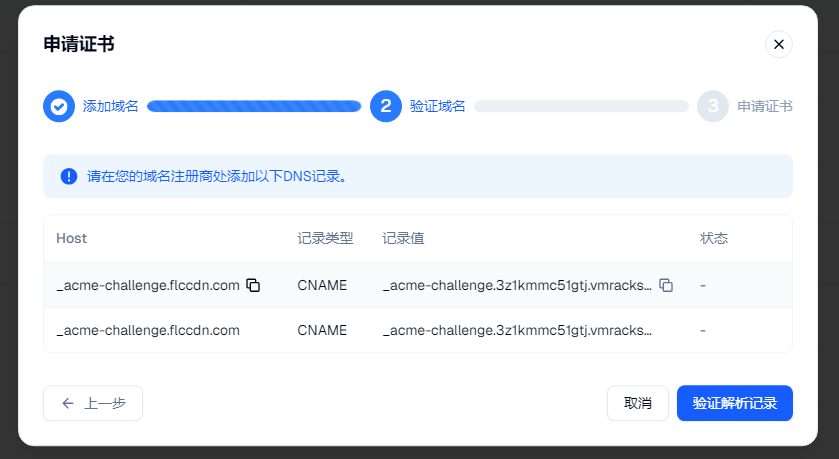Click the Host column header
Screen dimensions: 839x459
pyautogui.click(x=71, y=238)
